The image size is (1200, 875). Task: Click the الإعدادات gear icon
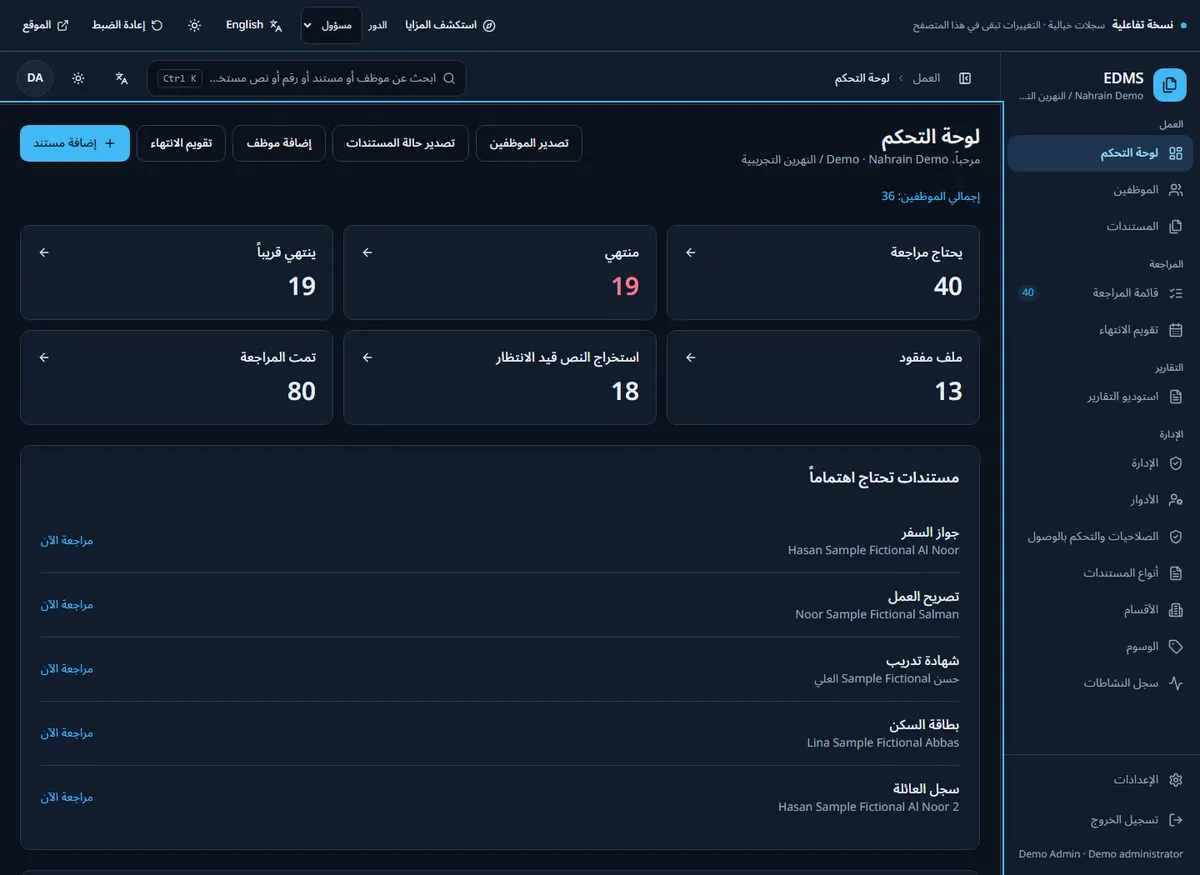pos(1176,780)
